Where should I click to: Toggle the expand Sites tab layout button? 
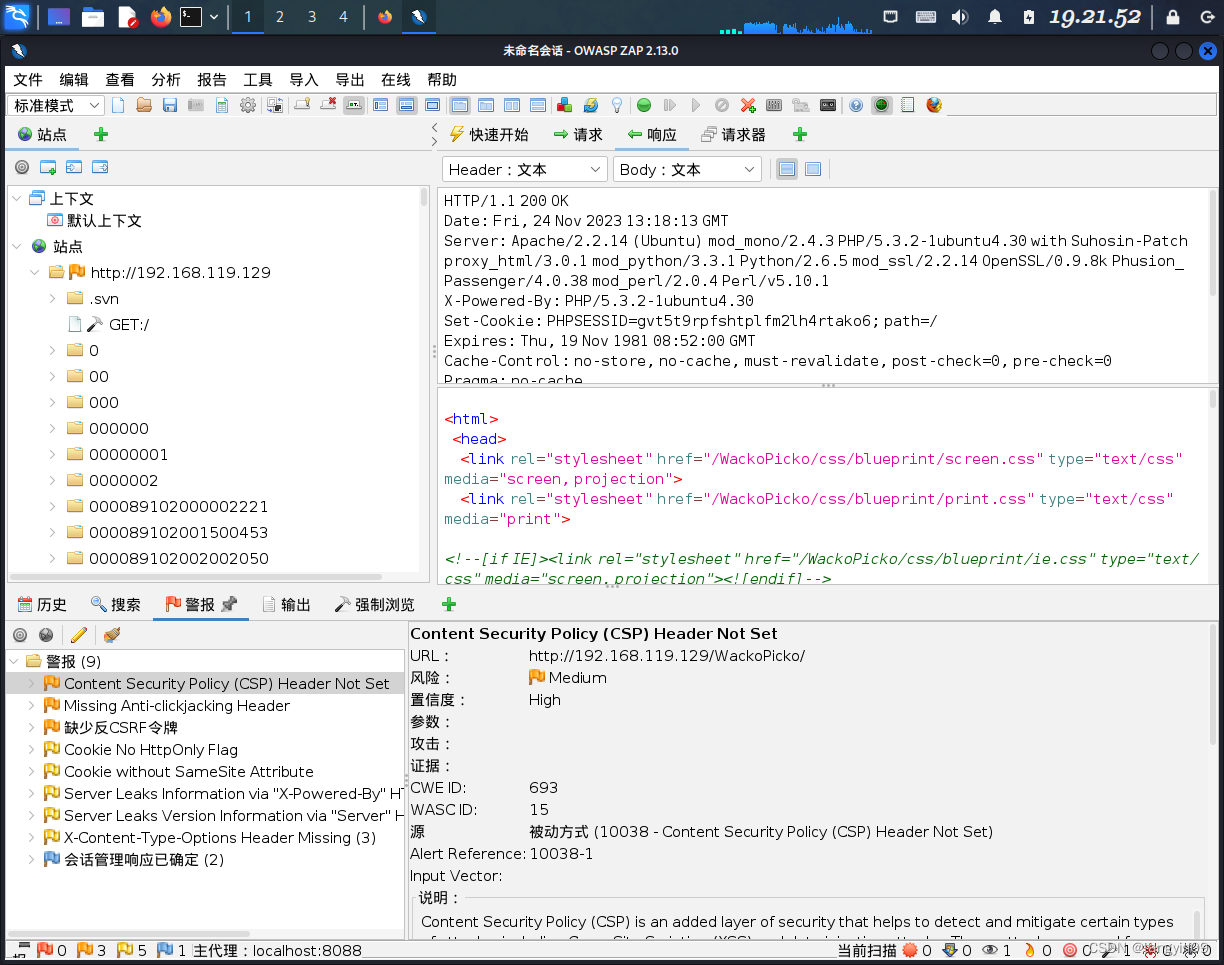380,105
